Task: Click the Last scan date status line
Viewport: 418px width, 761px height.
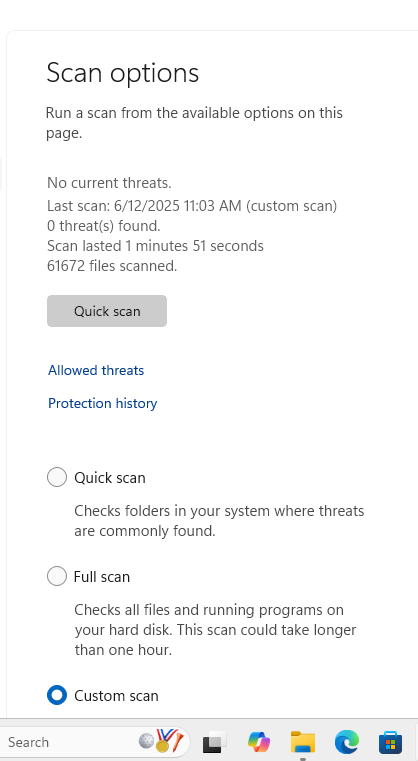Action: coord(192,206)
